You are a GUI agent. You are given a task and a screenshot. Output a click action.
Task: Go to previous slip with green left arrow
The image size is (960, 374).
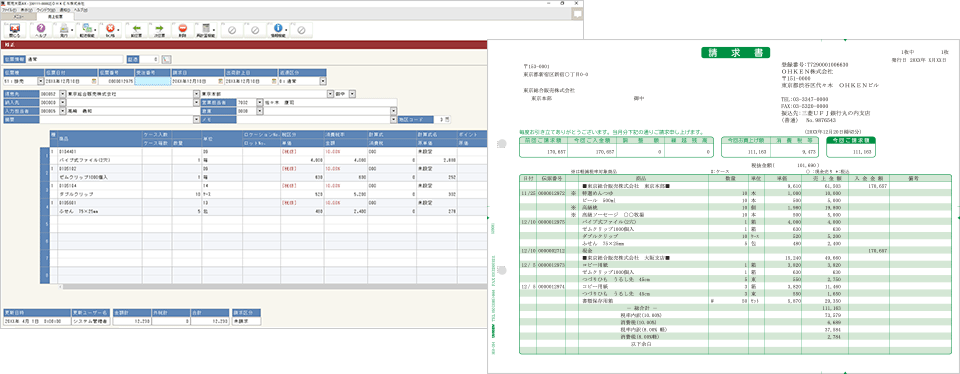point(136,30)
